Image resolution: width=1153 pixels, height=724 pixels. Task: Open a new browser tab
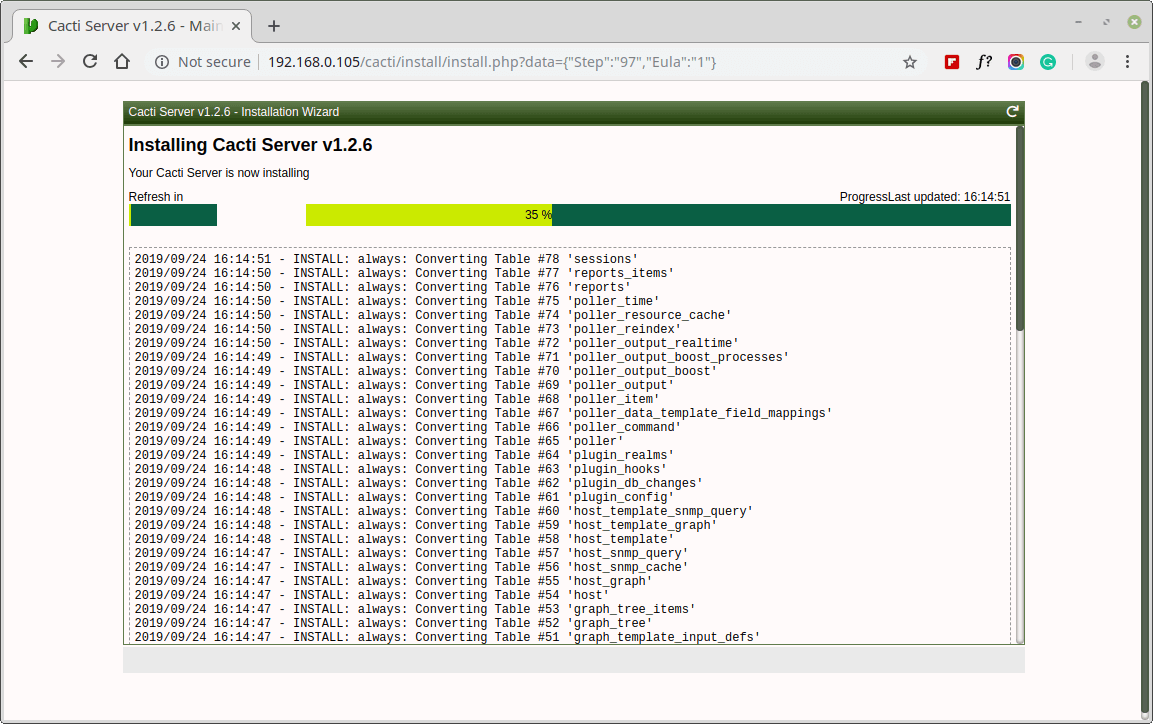click(274, 26)
